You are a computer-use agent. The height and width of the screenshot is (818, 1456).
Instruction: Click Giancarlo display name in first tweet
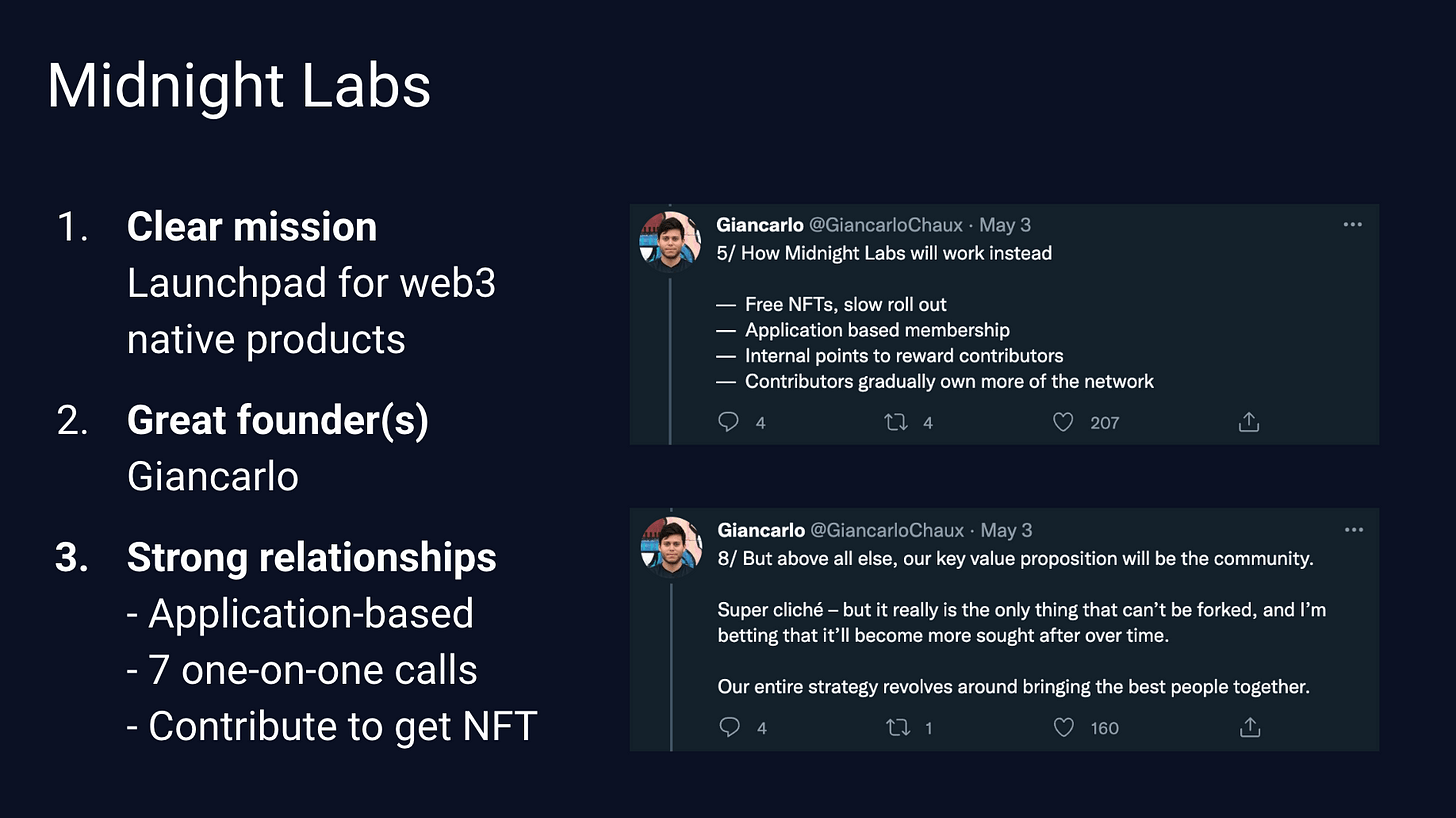click(760, 226)
